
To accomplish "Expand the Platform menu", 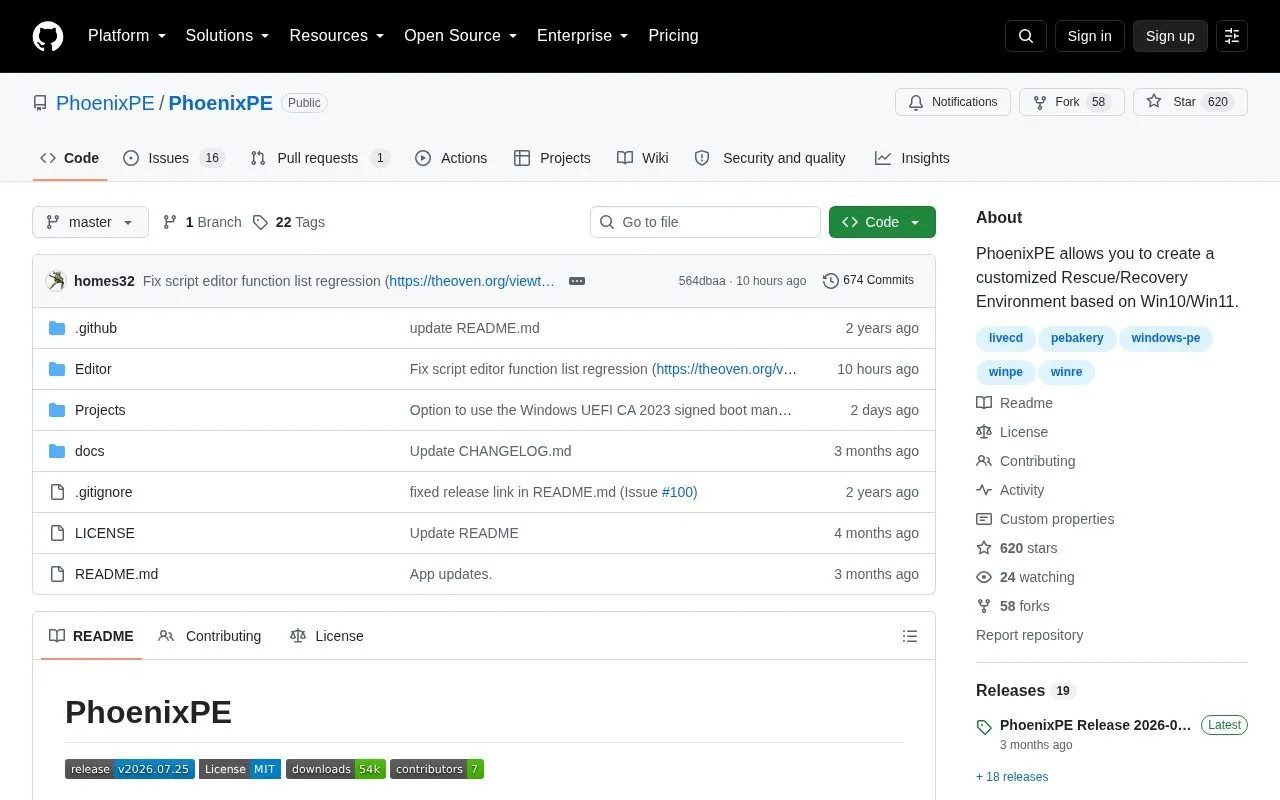I will pyautogui.click(x=127, y=36).
